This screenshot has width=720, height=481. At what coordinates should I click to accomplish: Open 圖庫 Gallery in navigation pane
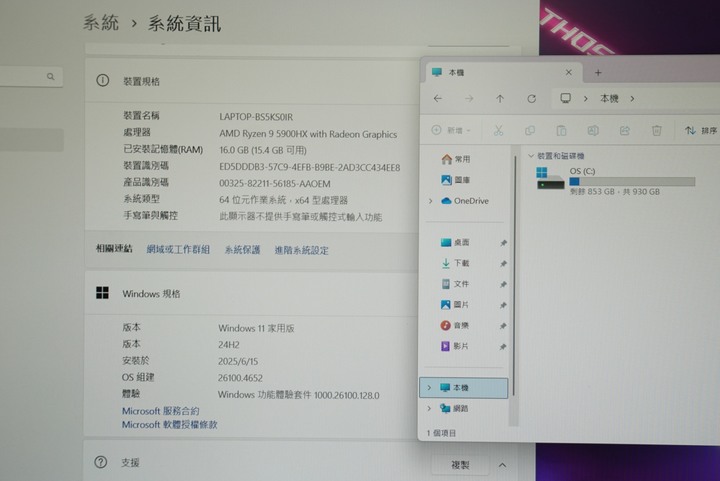[456, 180]
